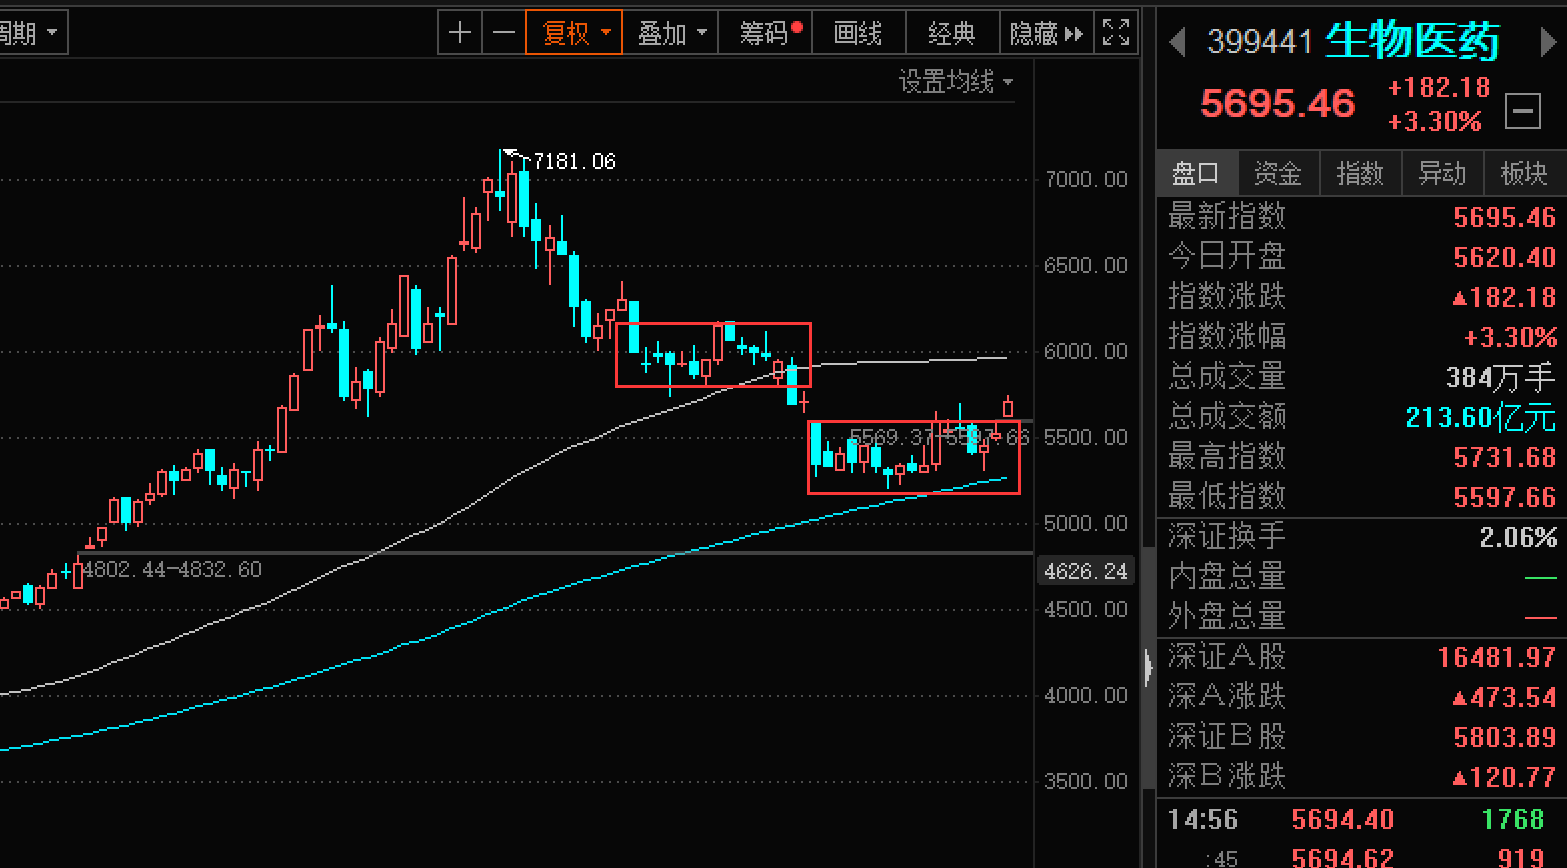The height and width of the screenshot is (868, 1567).
Task: Select the 总成交额 213.60亿元 row
Action: coord(1362,417)
